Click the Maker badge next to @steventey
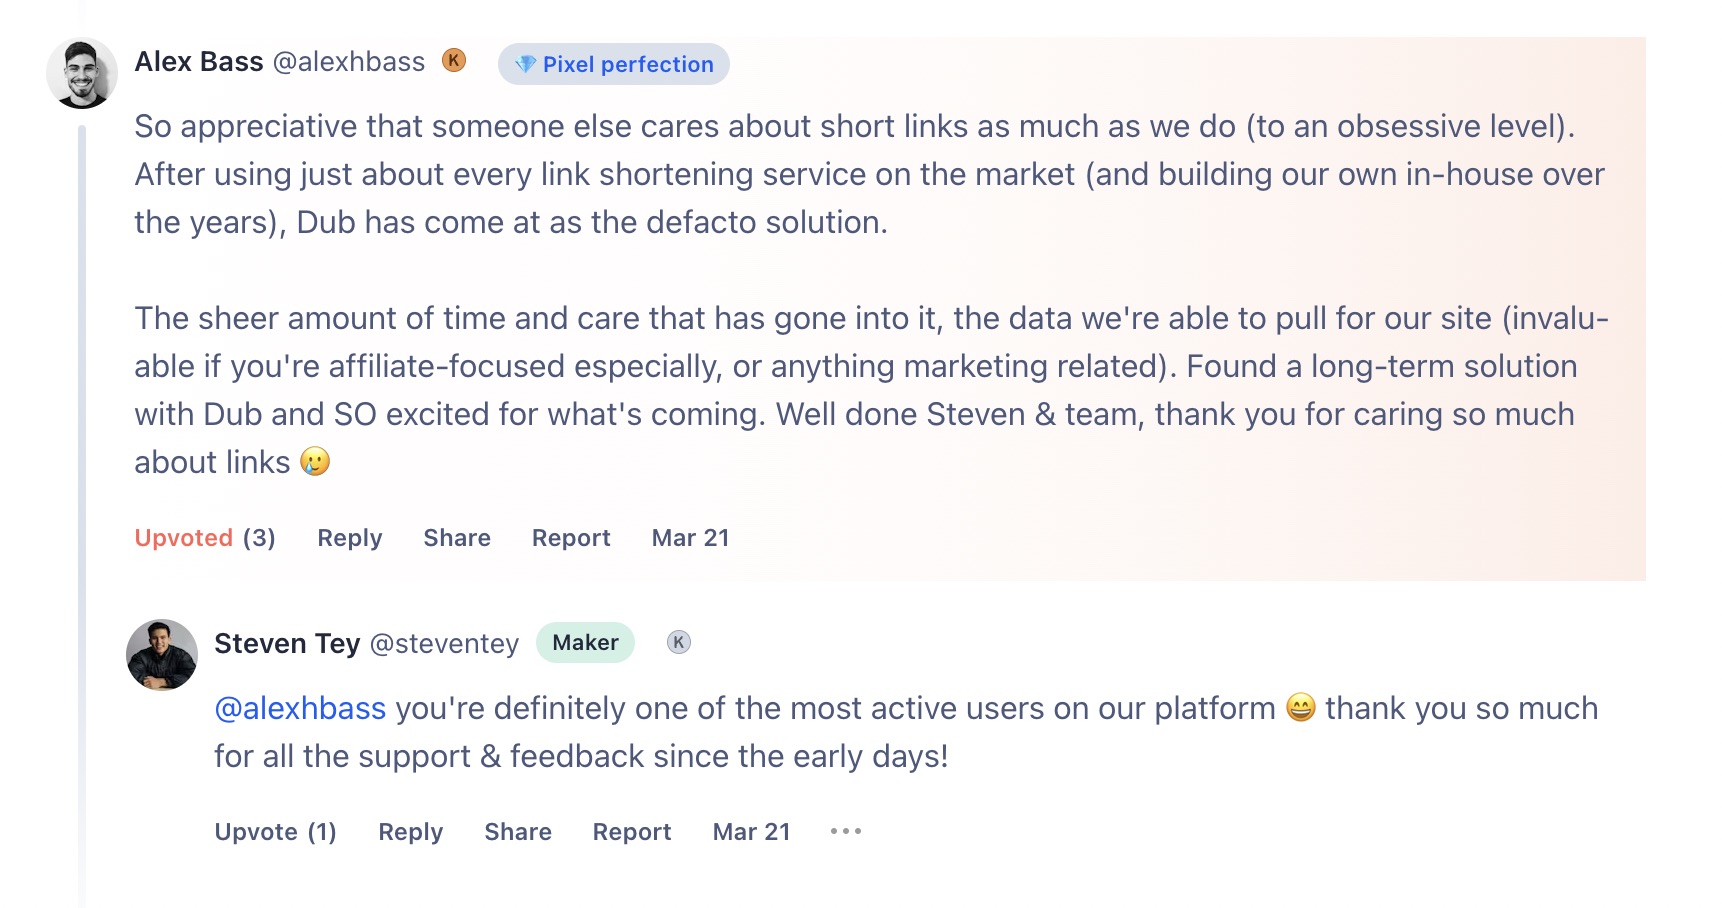Image resolution: width=1722 pixels, height=908 pixels. point(586,642)
